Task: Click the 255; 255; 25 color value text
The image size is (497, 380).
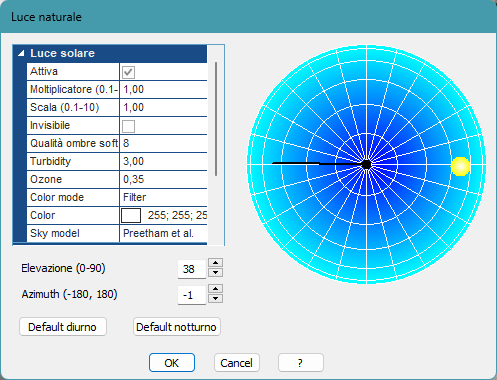Action: pyautogui.click(x=177, y=215)
